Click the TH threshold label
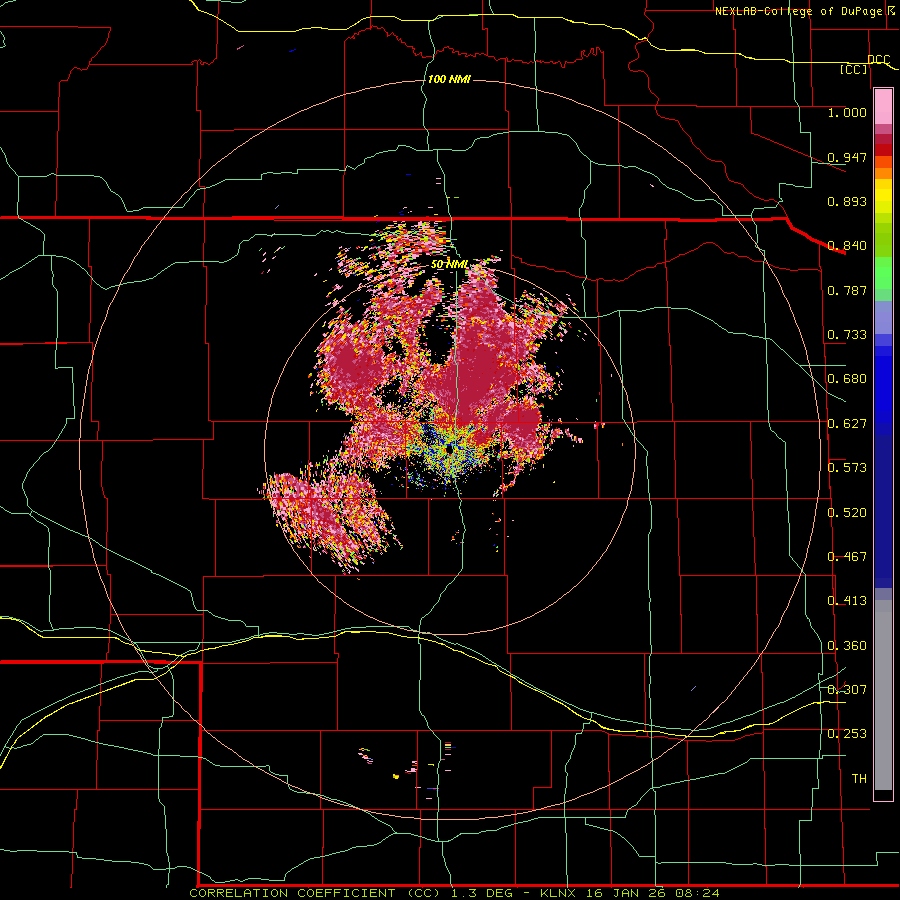The height and width of the screenshot is (900, 900). tap(859, 779)
